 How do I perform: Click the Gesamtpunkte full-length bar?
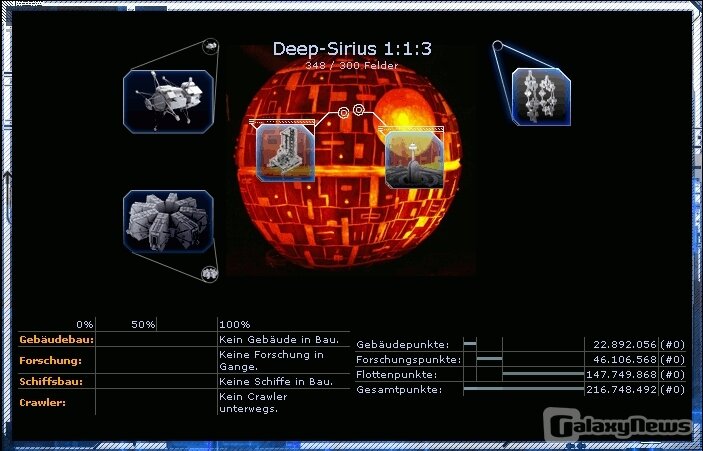[524, 389]
